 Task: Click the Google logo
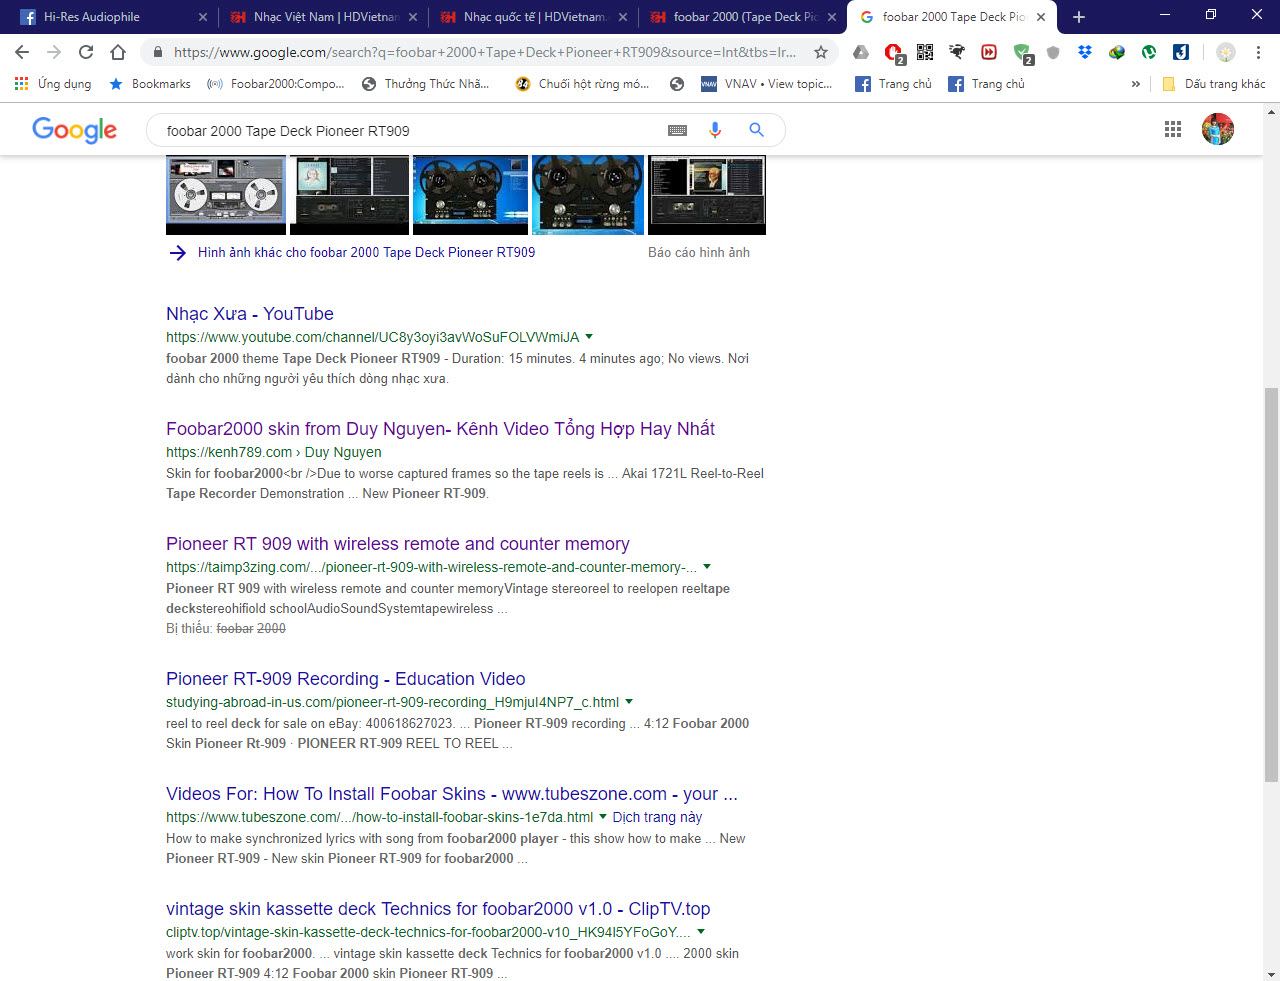tap(74, 130)
